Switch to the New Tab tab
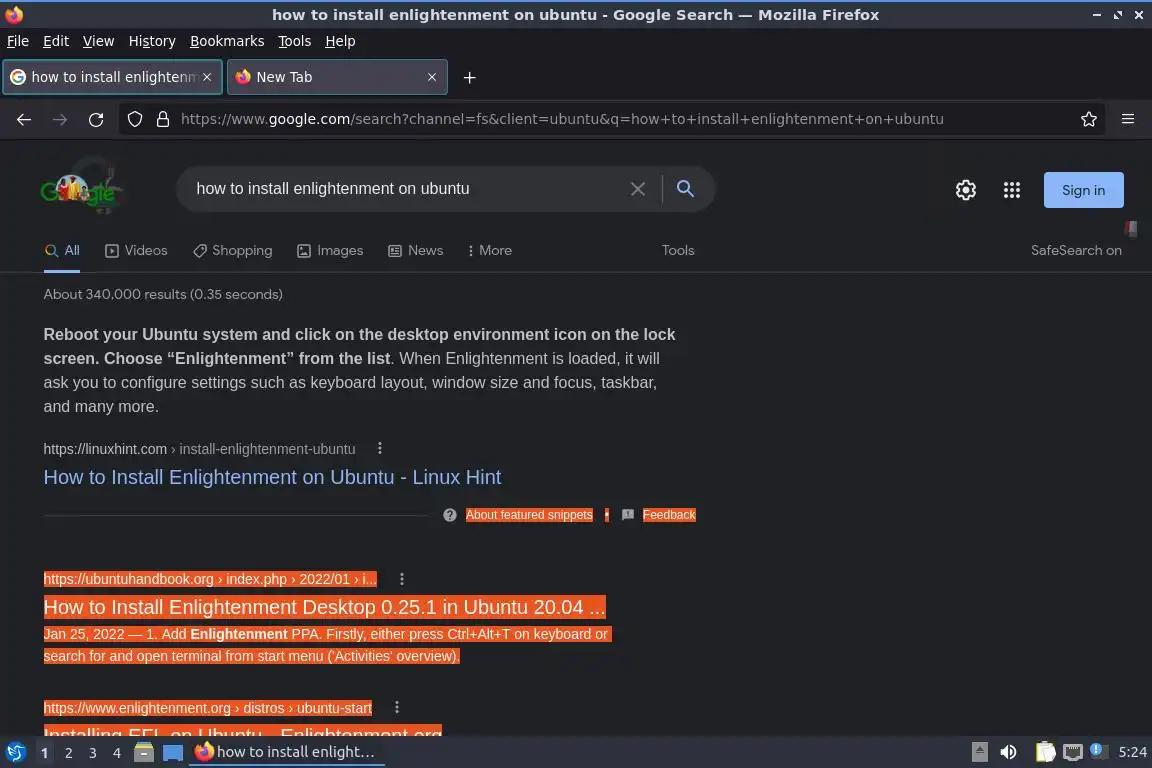 point(337,77)
